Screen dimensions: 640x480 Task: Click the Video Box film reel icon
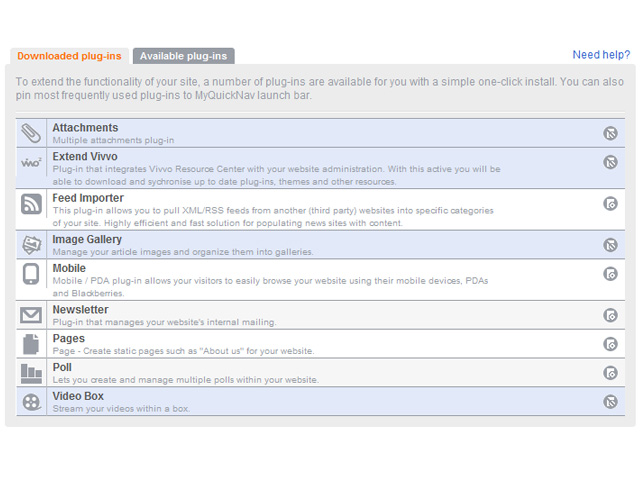tap(31, 402)
